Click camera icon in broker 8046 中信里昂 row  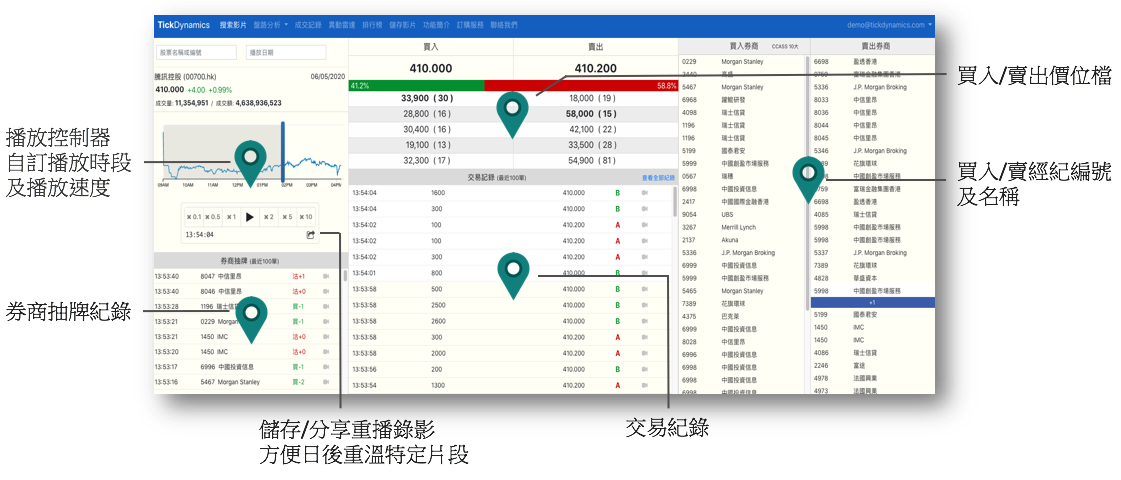click(x=327, y=291)
